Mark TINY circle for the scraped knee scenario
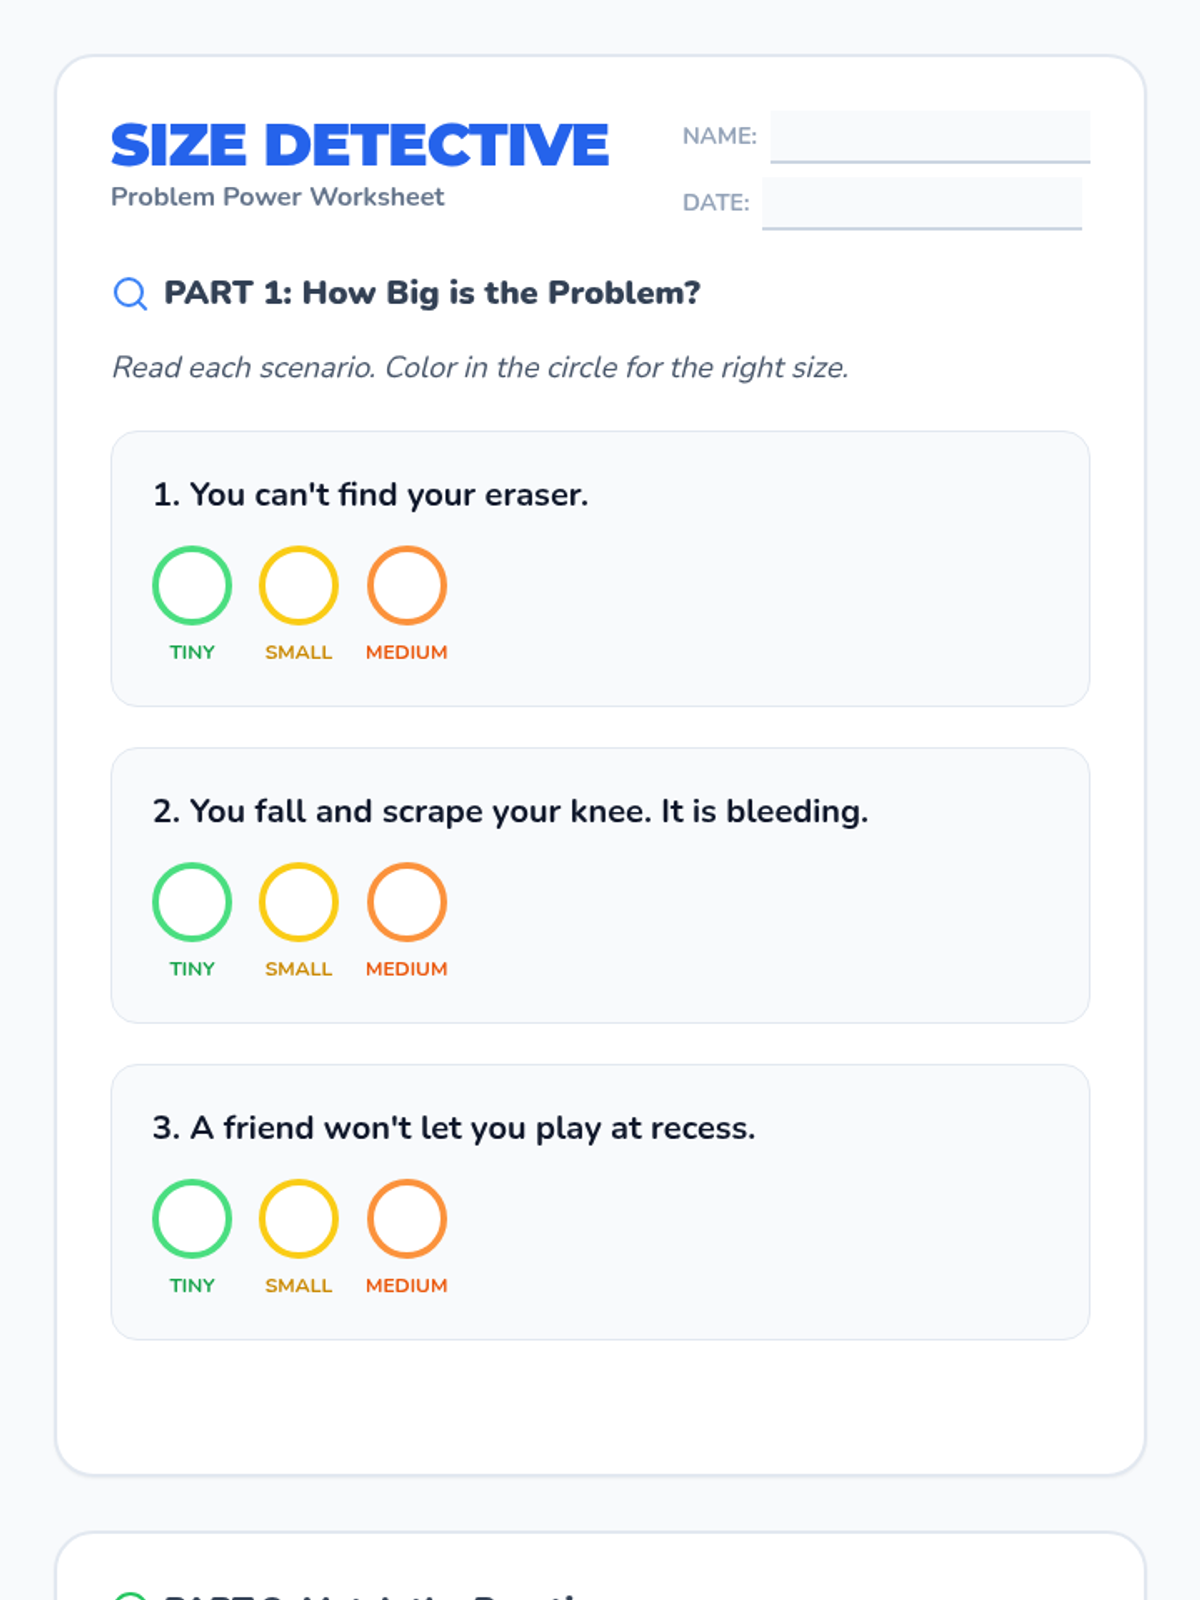The image size is (1200, 1600). (192, 902)
